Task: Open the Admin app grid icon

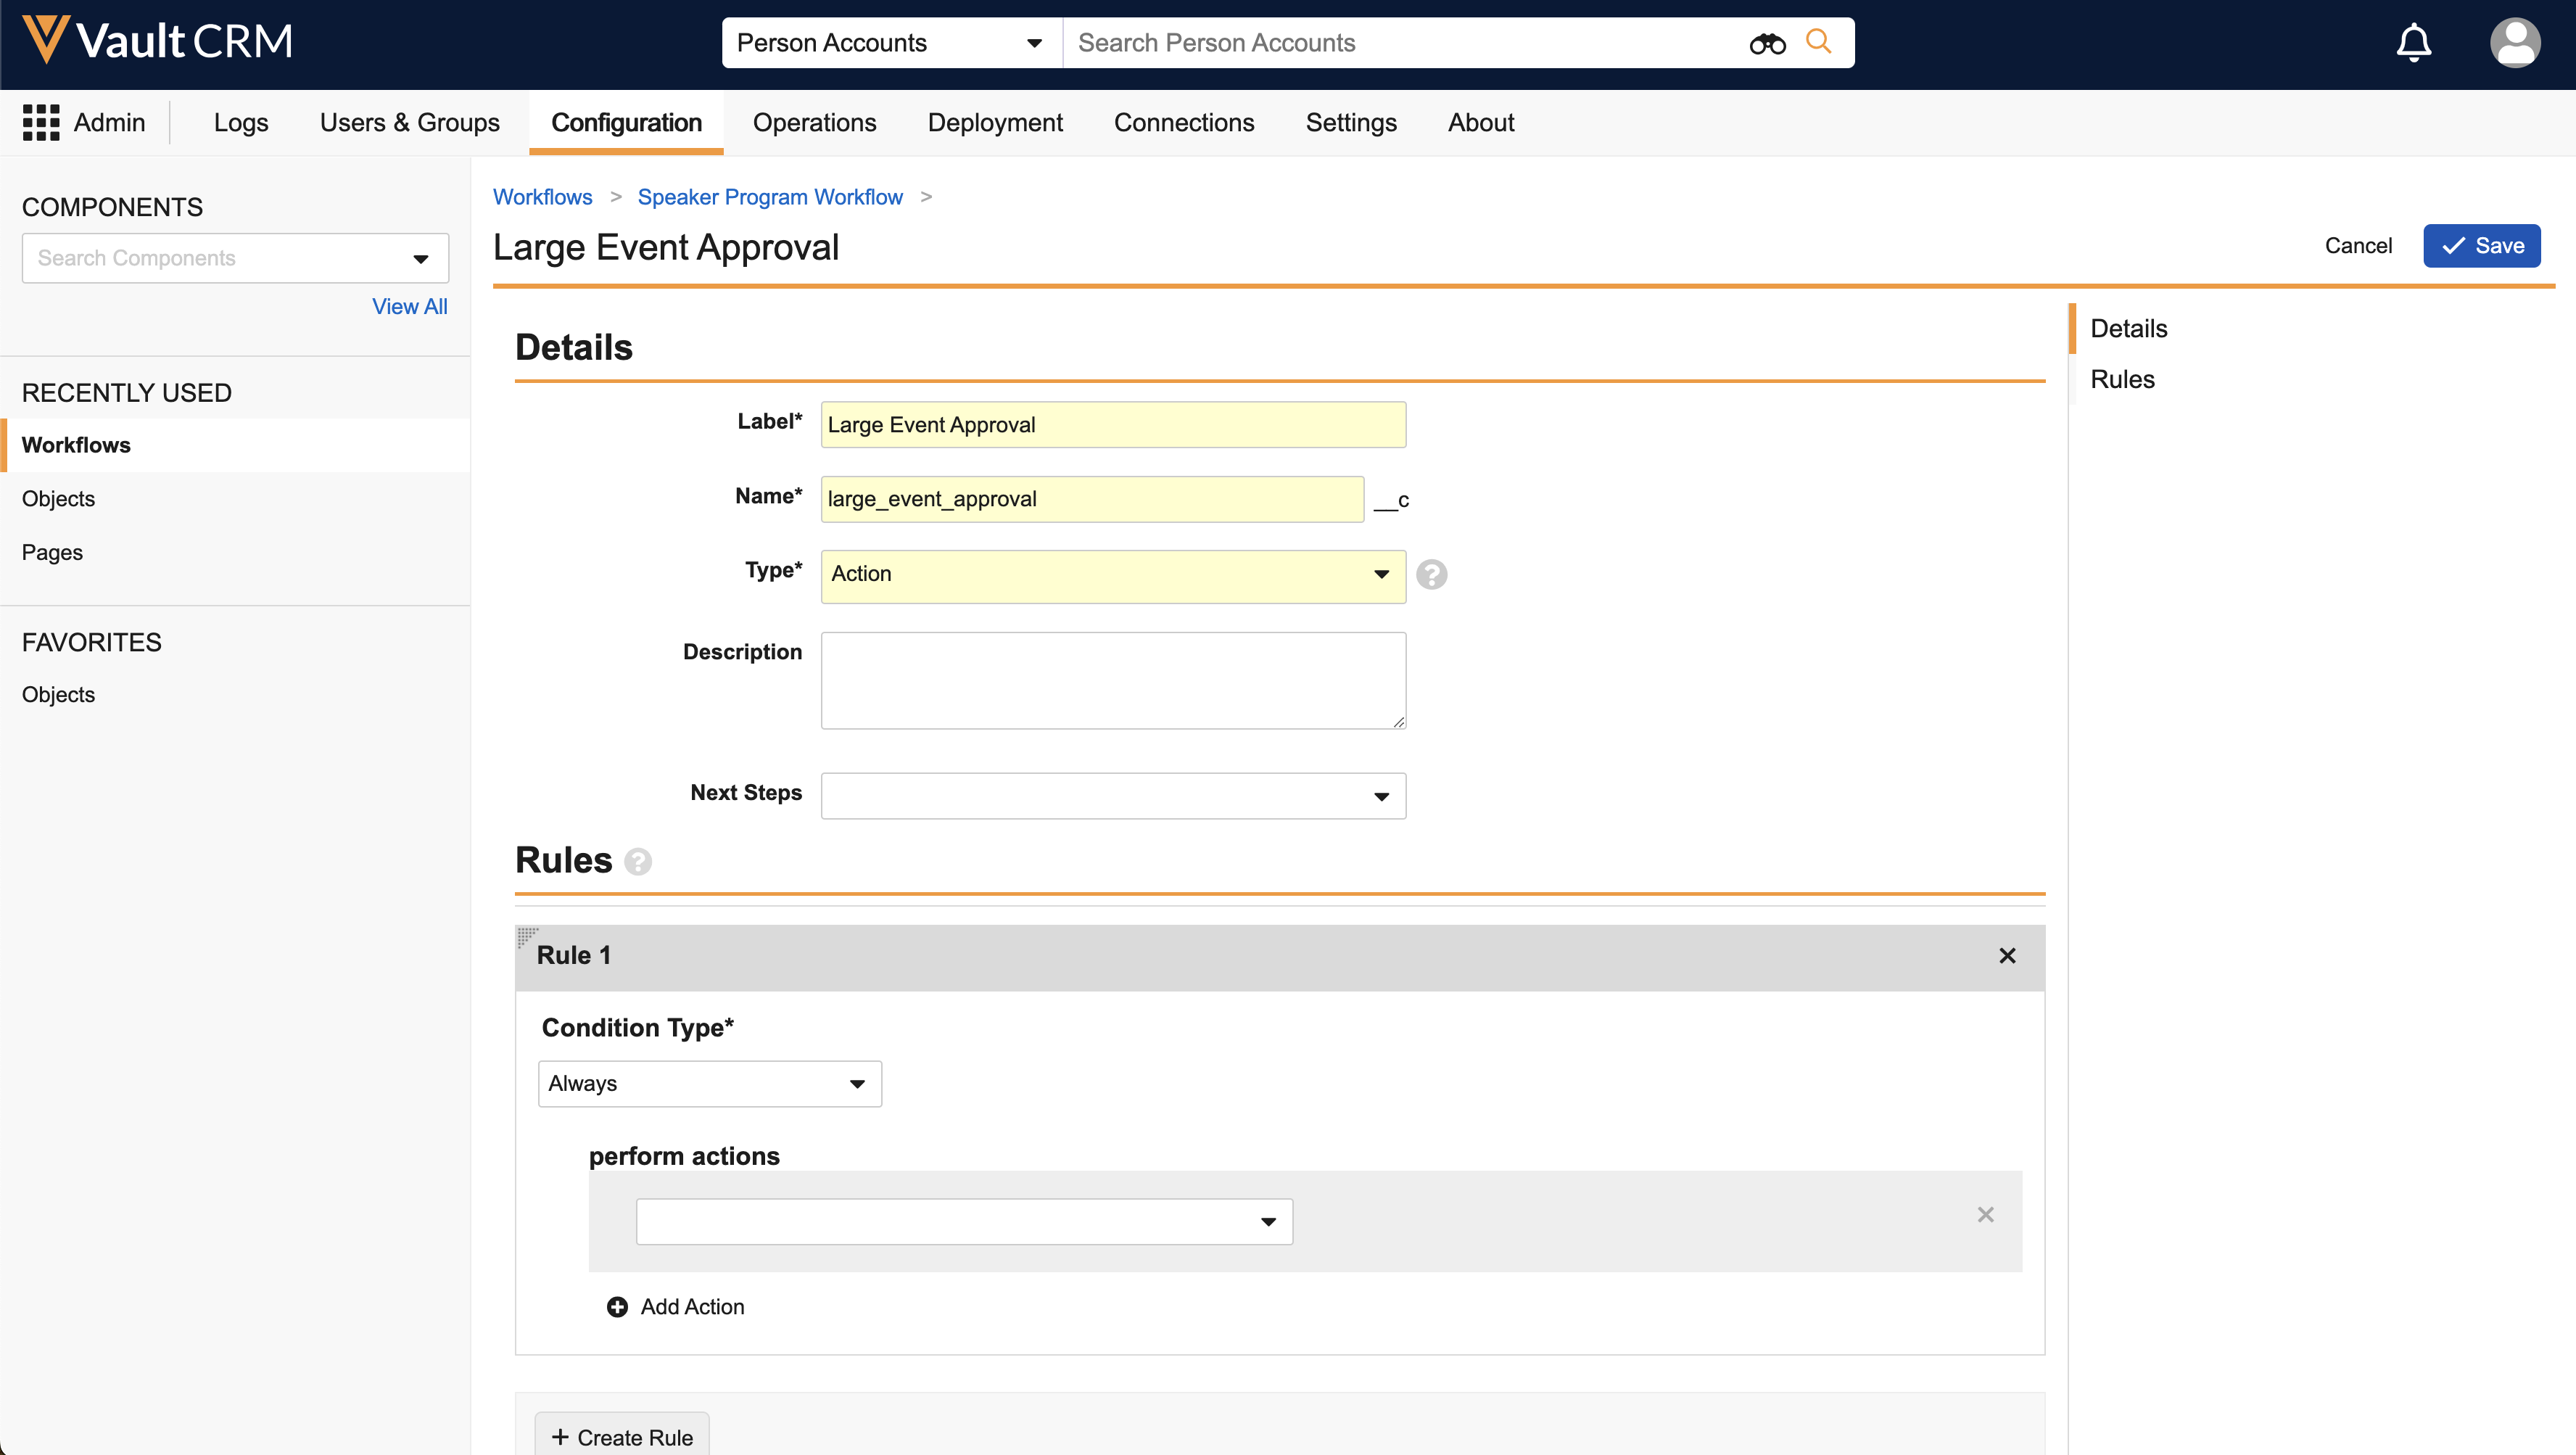Action: pos(41,122)
